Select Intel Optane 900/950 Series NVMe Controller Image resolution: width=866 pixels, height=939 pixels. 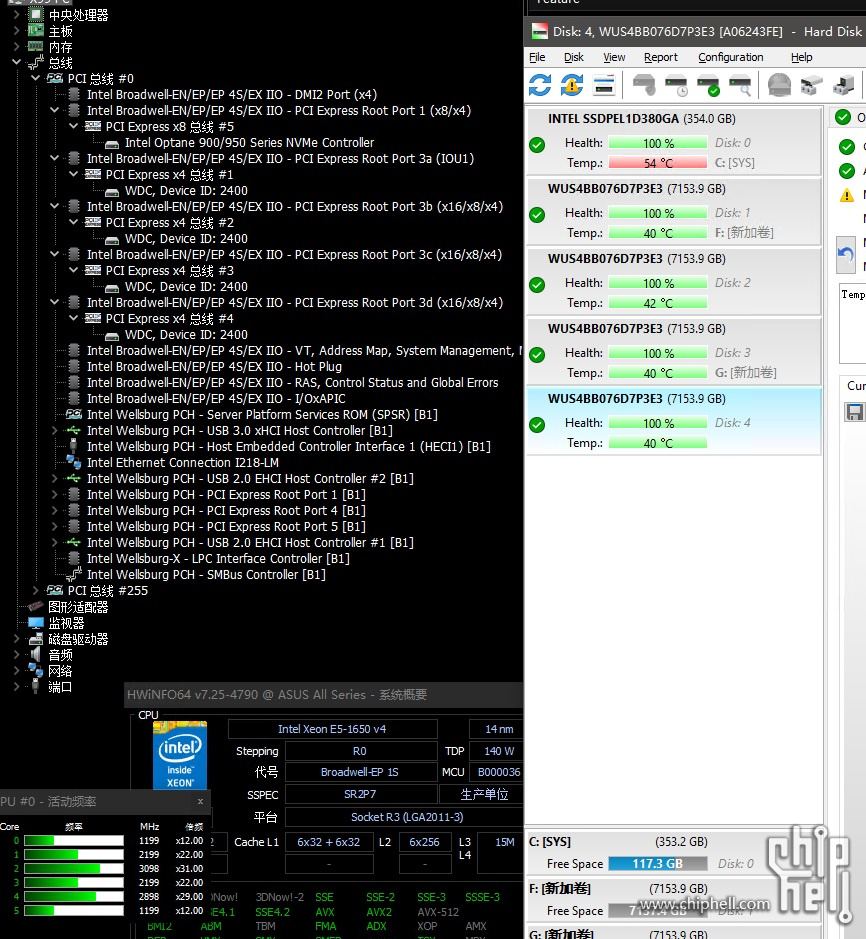click(249, 143)
